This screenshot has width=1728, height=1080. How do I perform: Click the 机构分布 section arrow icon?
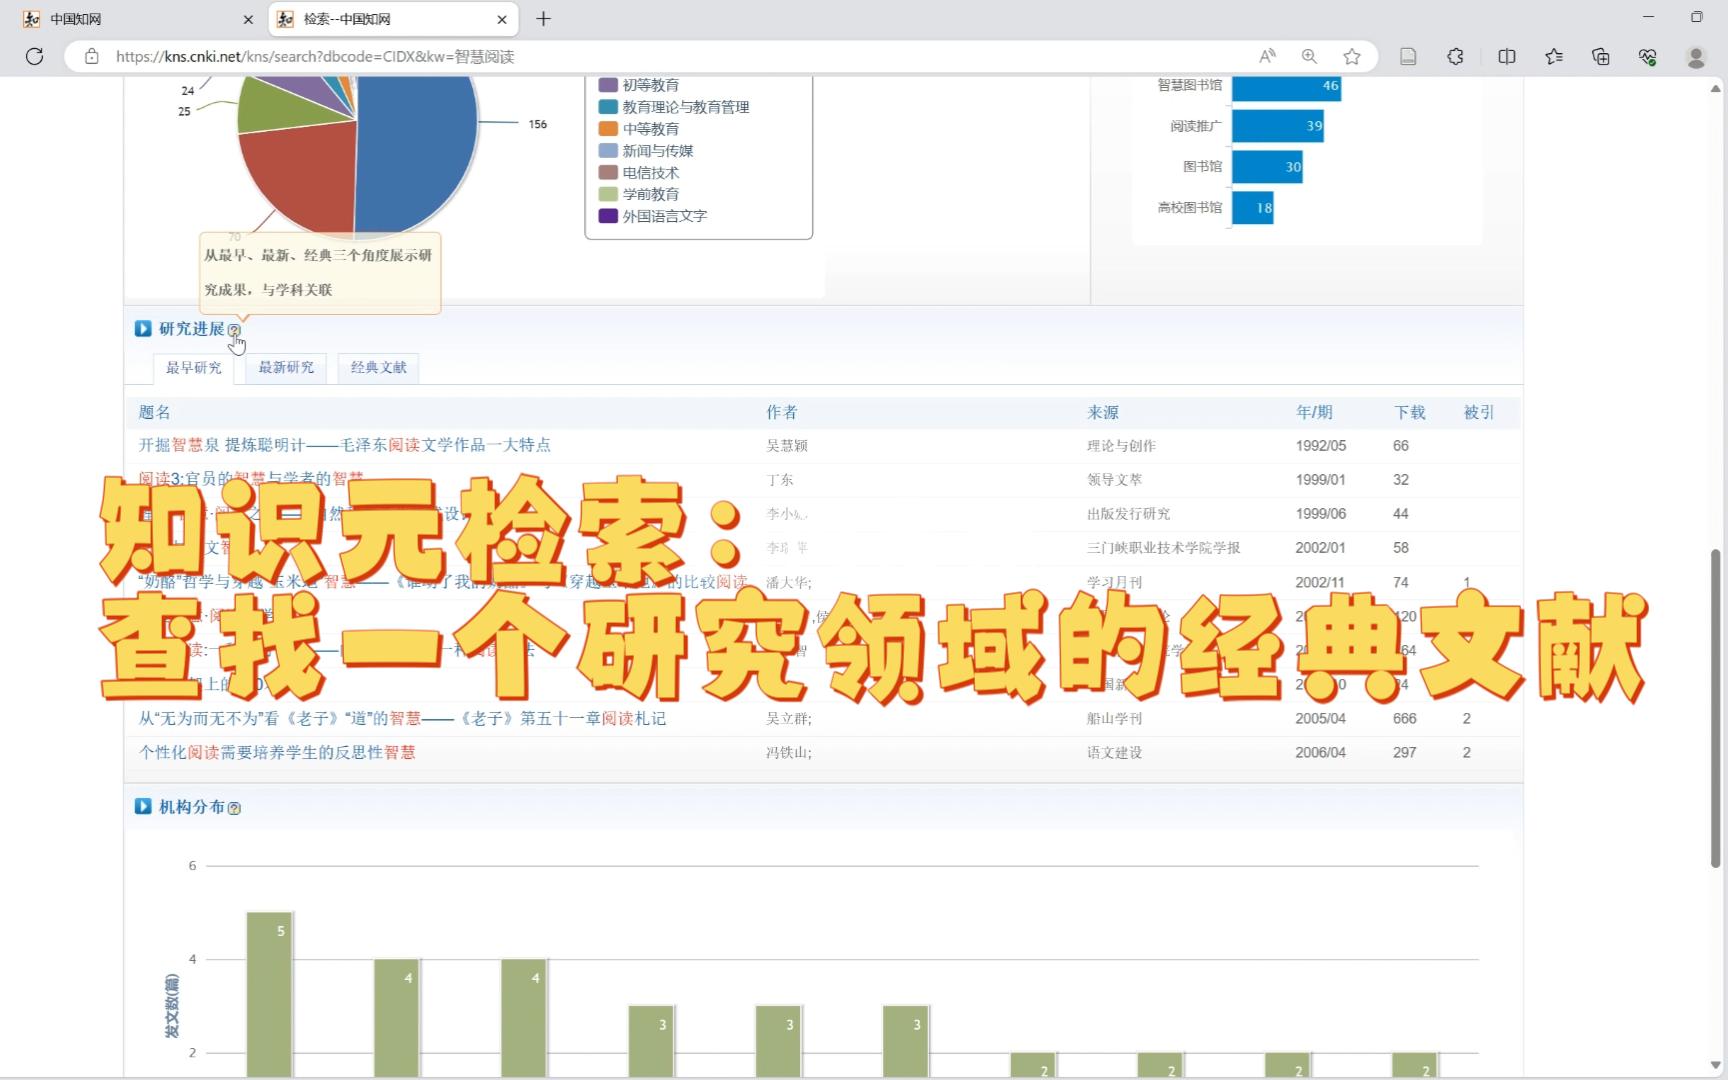tap(143, 807)
